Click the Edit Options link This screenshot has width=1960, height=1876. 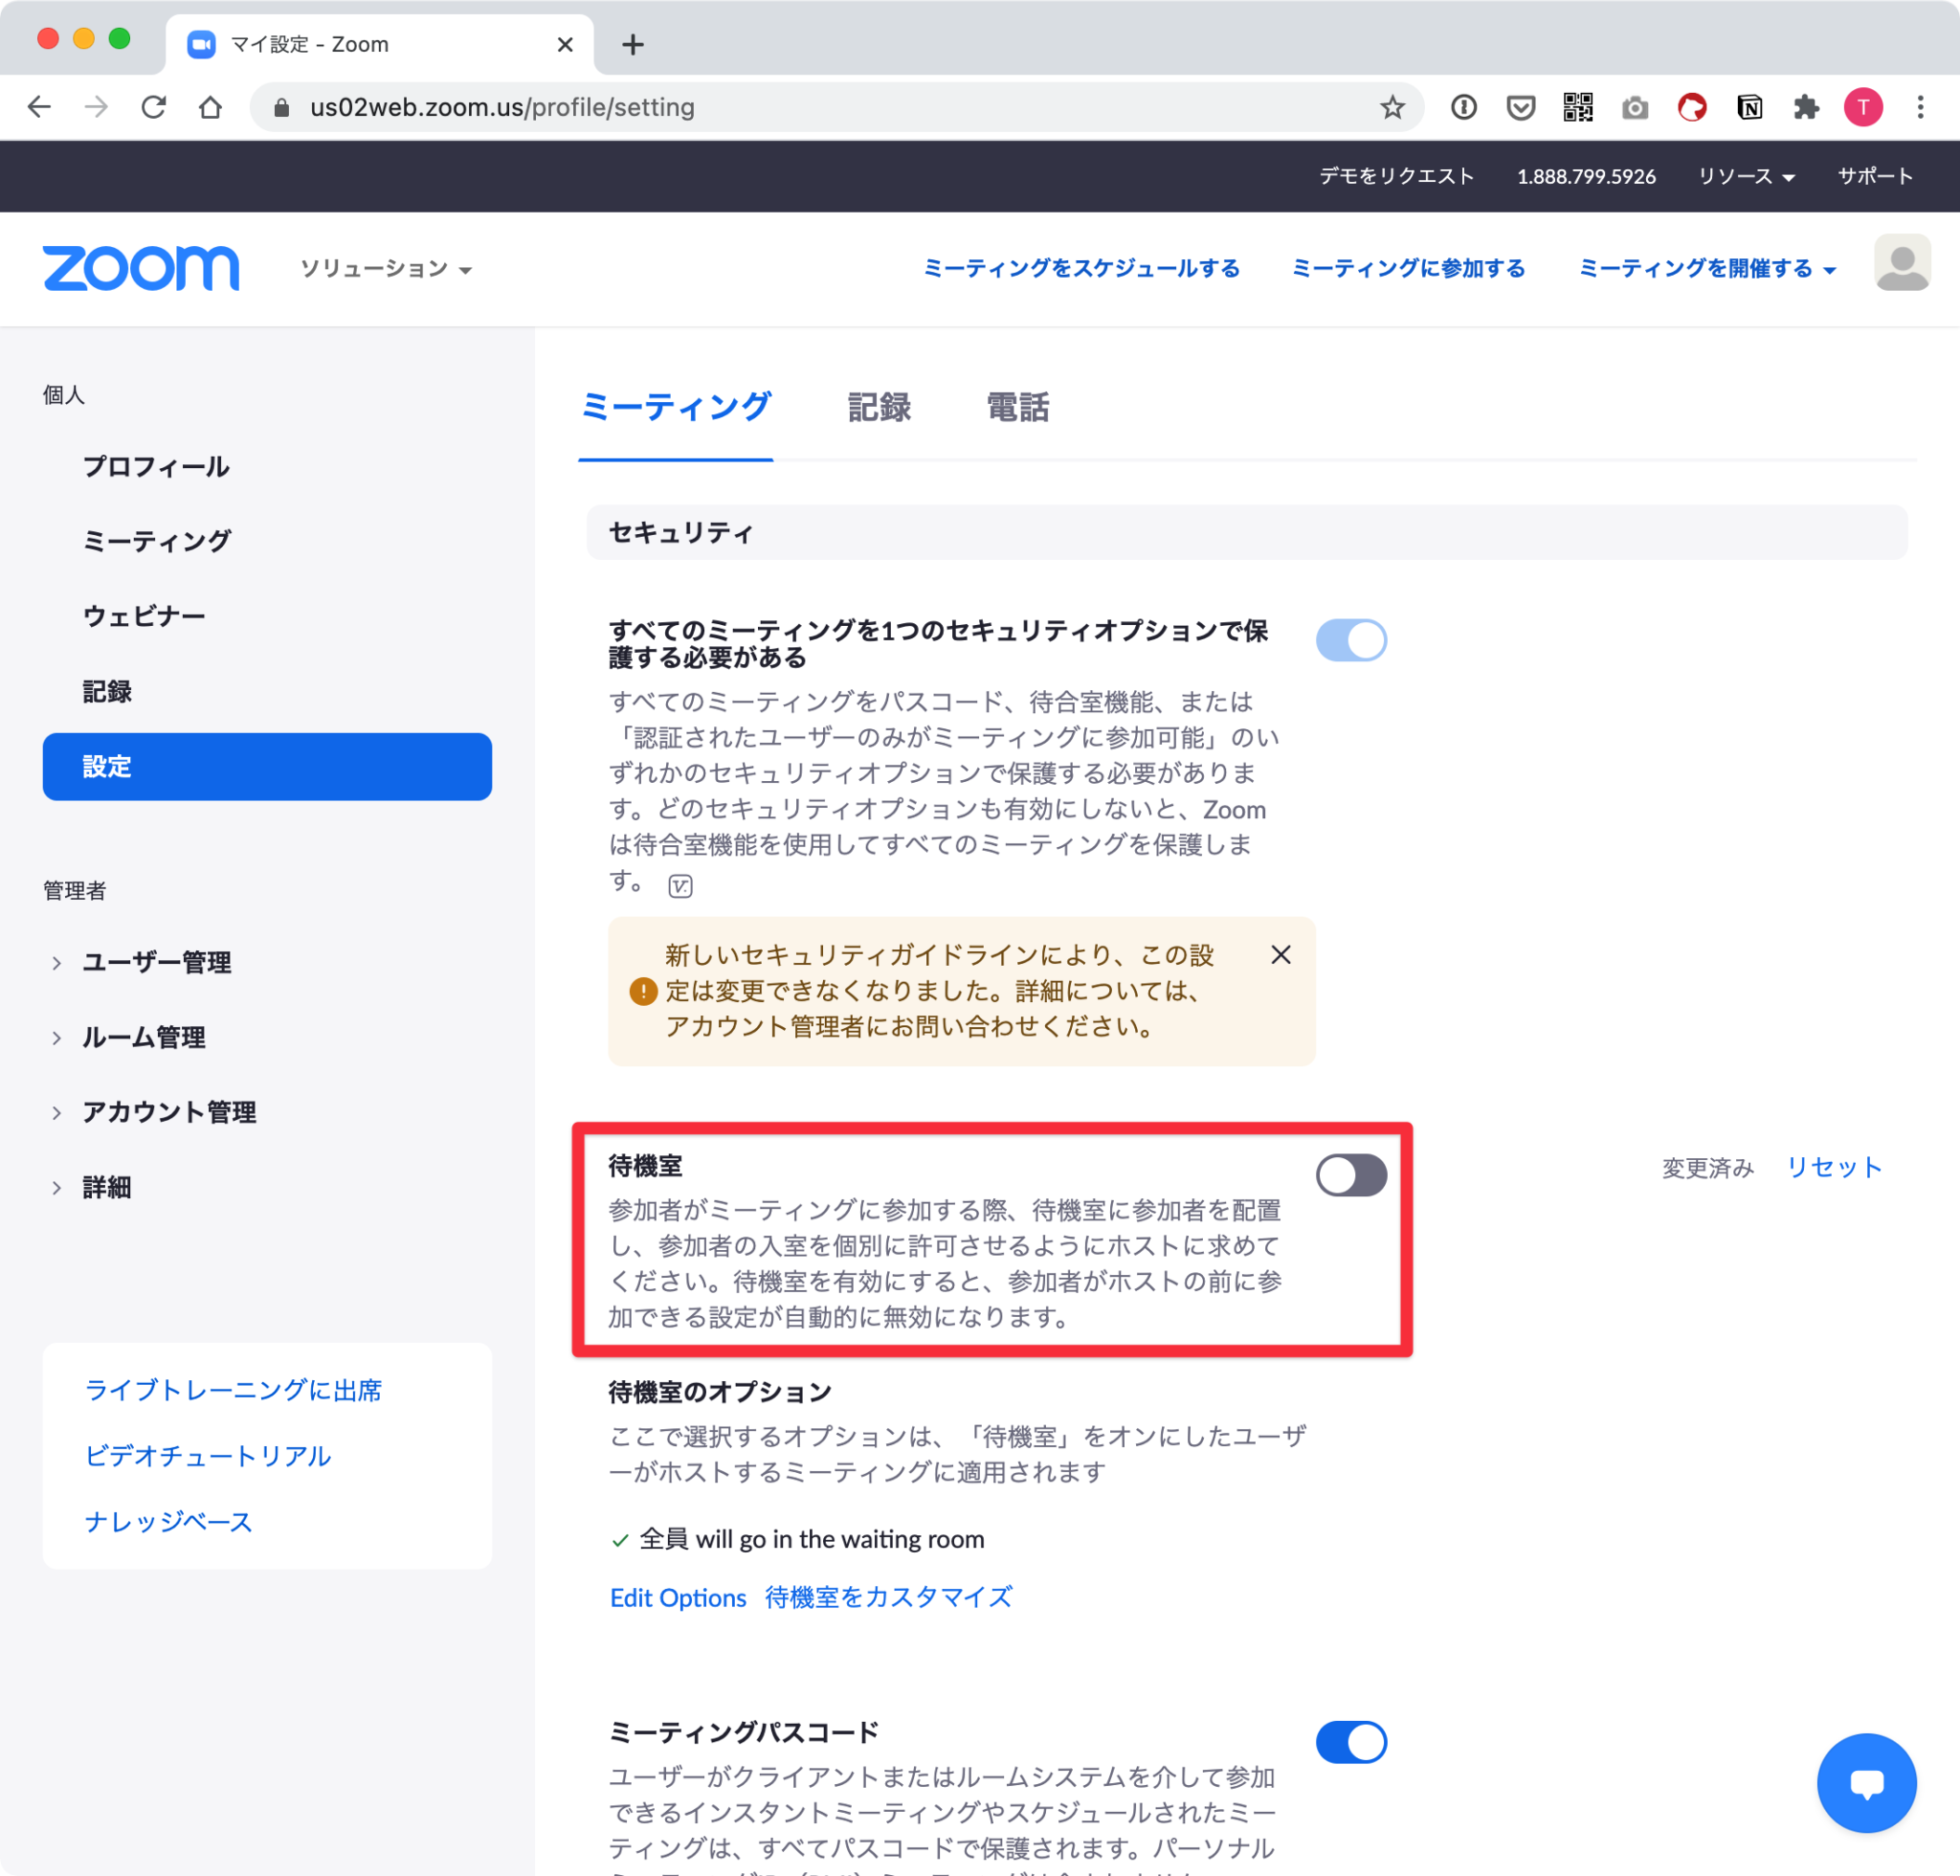click(678, 1598)
